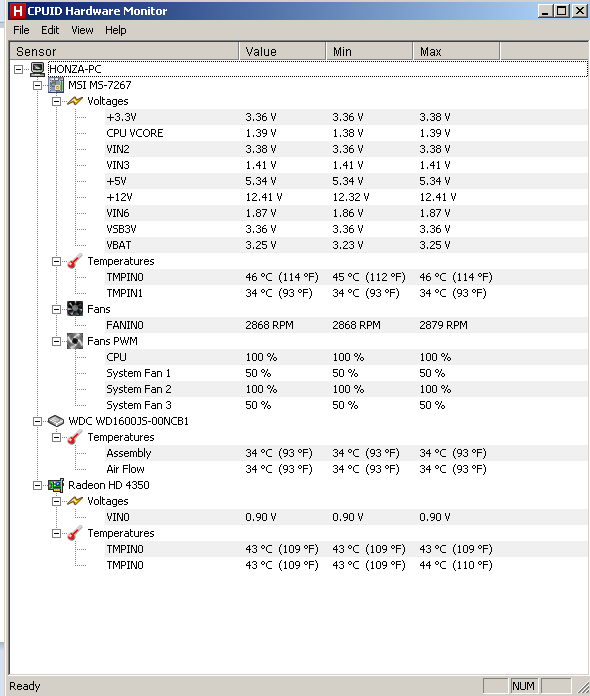Select the +5V voltage row
Screen dimensions: 590x696
pos(346,181)
